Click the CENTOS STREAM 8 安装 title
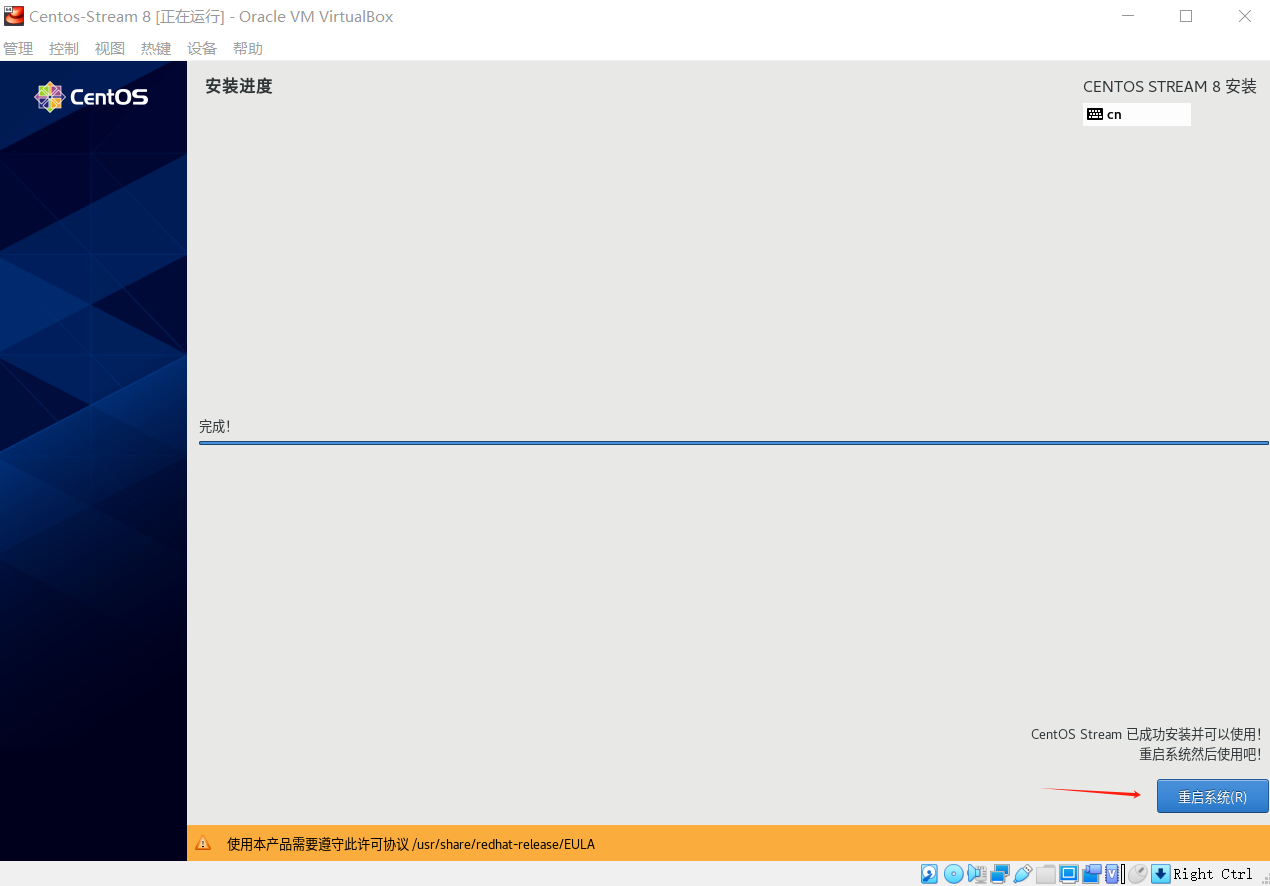 [1170, 87]
